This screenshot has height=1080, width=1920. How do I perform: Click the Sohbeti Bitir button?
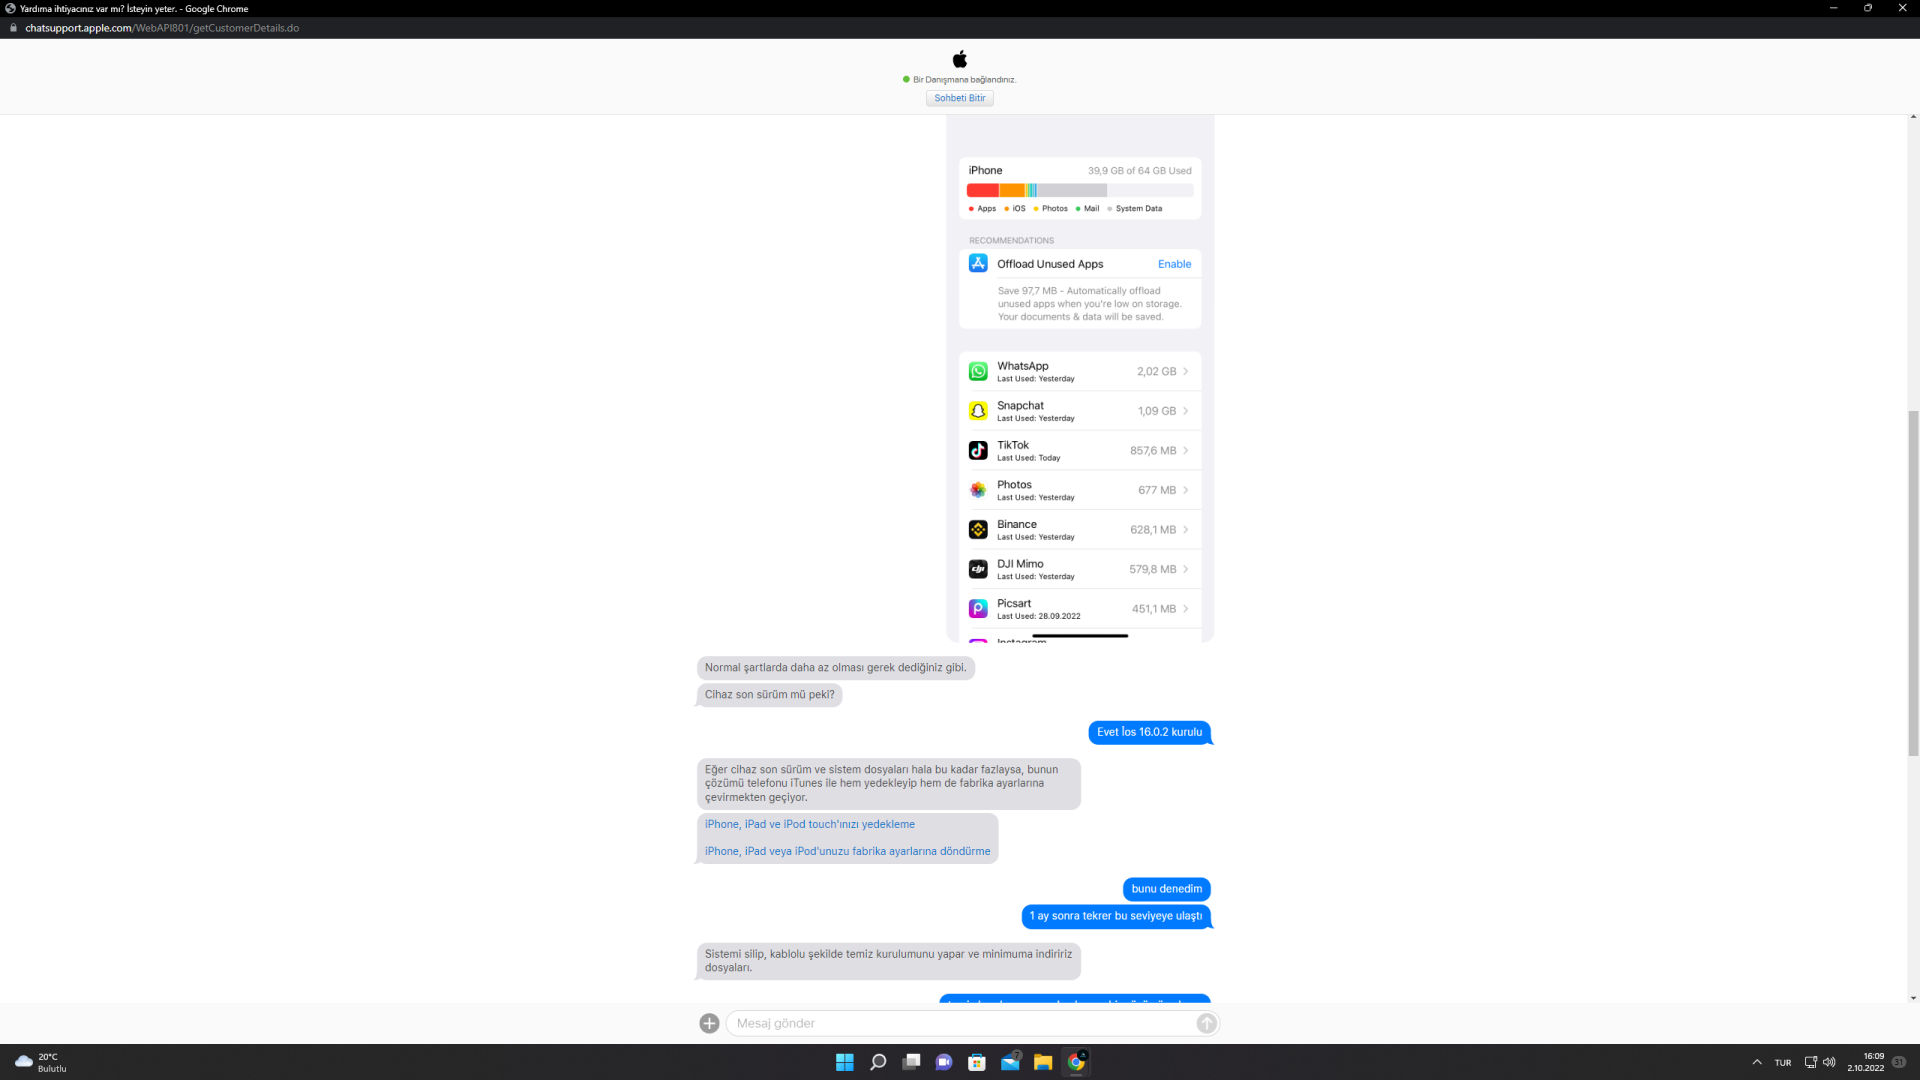coord(959,98)
